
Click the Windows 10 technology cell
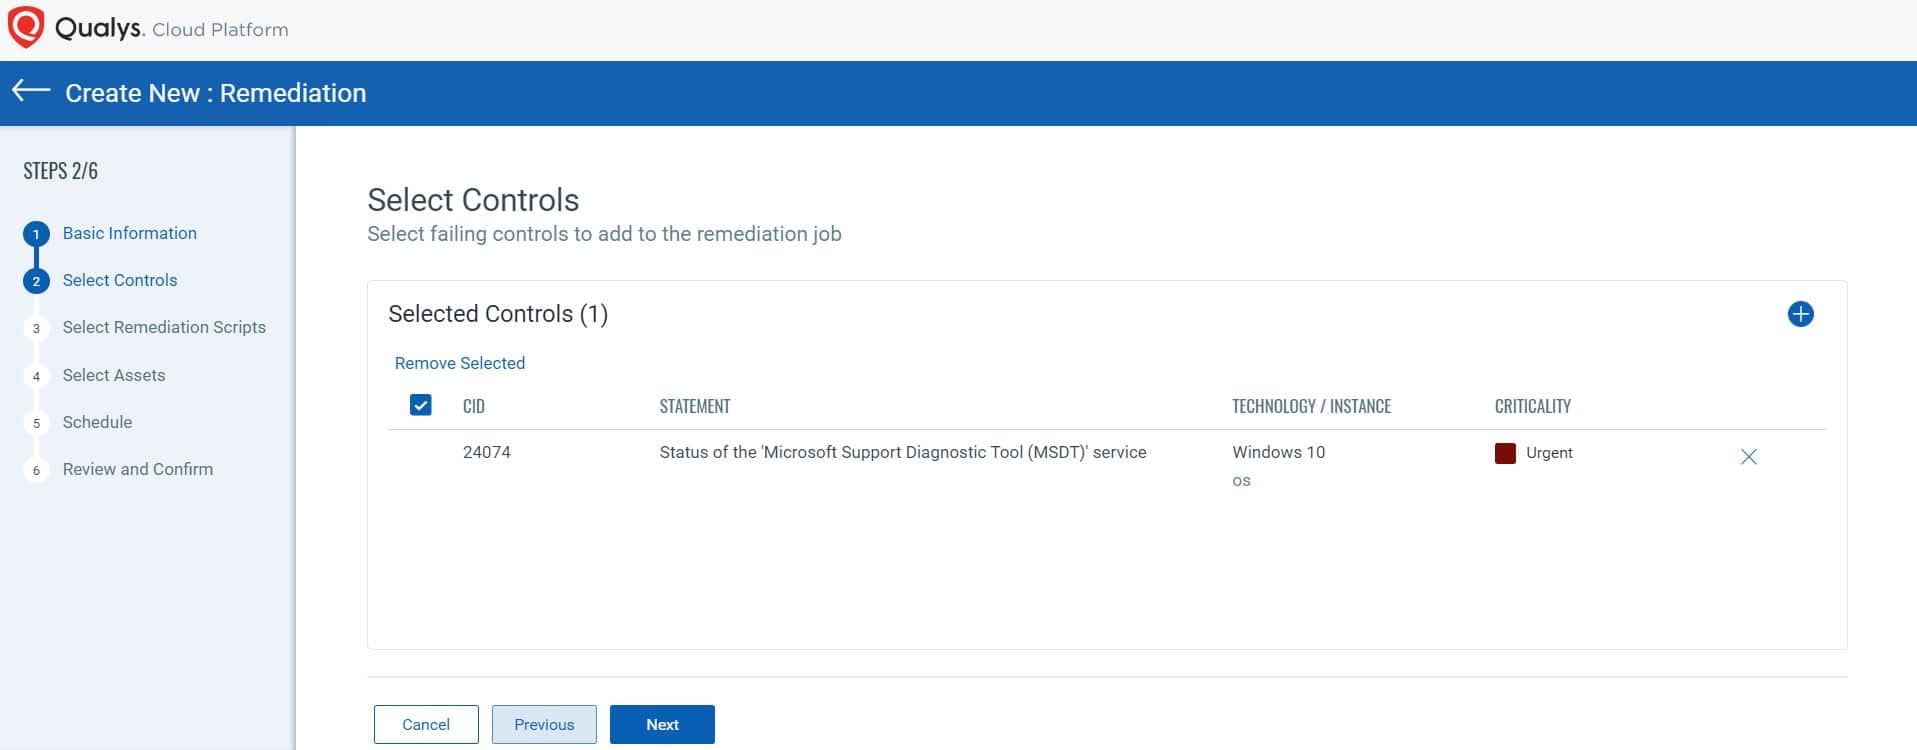[1278, 452]
